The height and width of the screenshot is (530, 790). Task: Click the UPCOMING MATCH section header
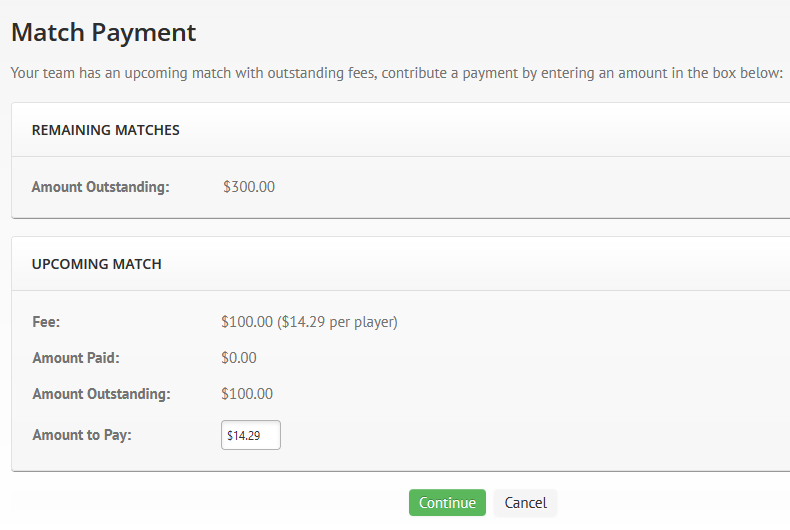[97, 264]
